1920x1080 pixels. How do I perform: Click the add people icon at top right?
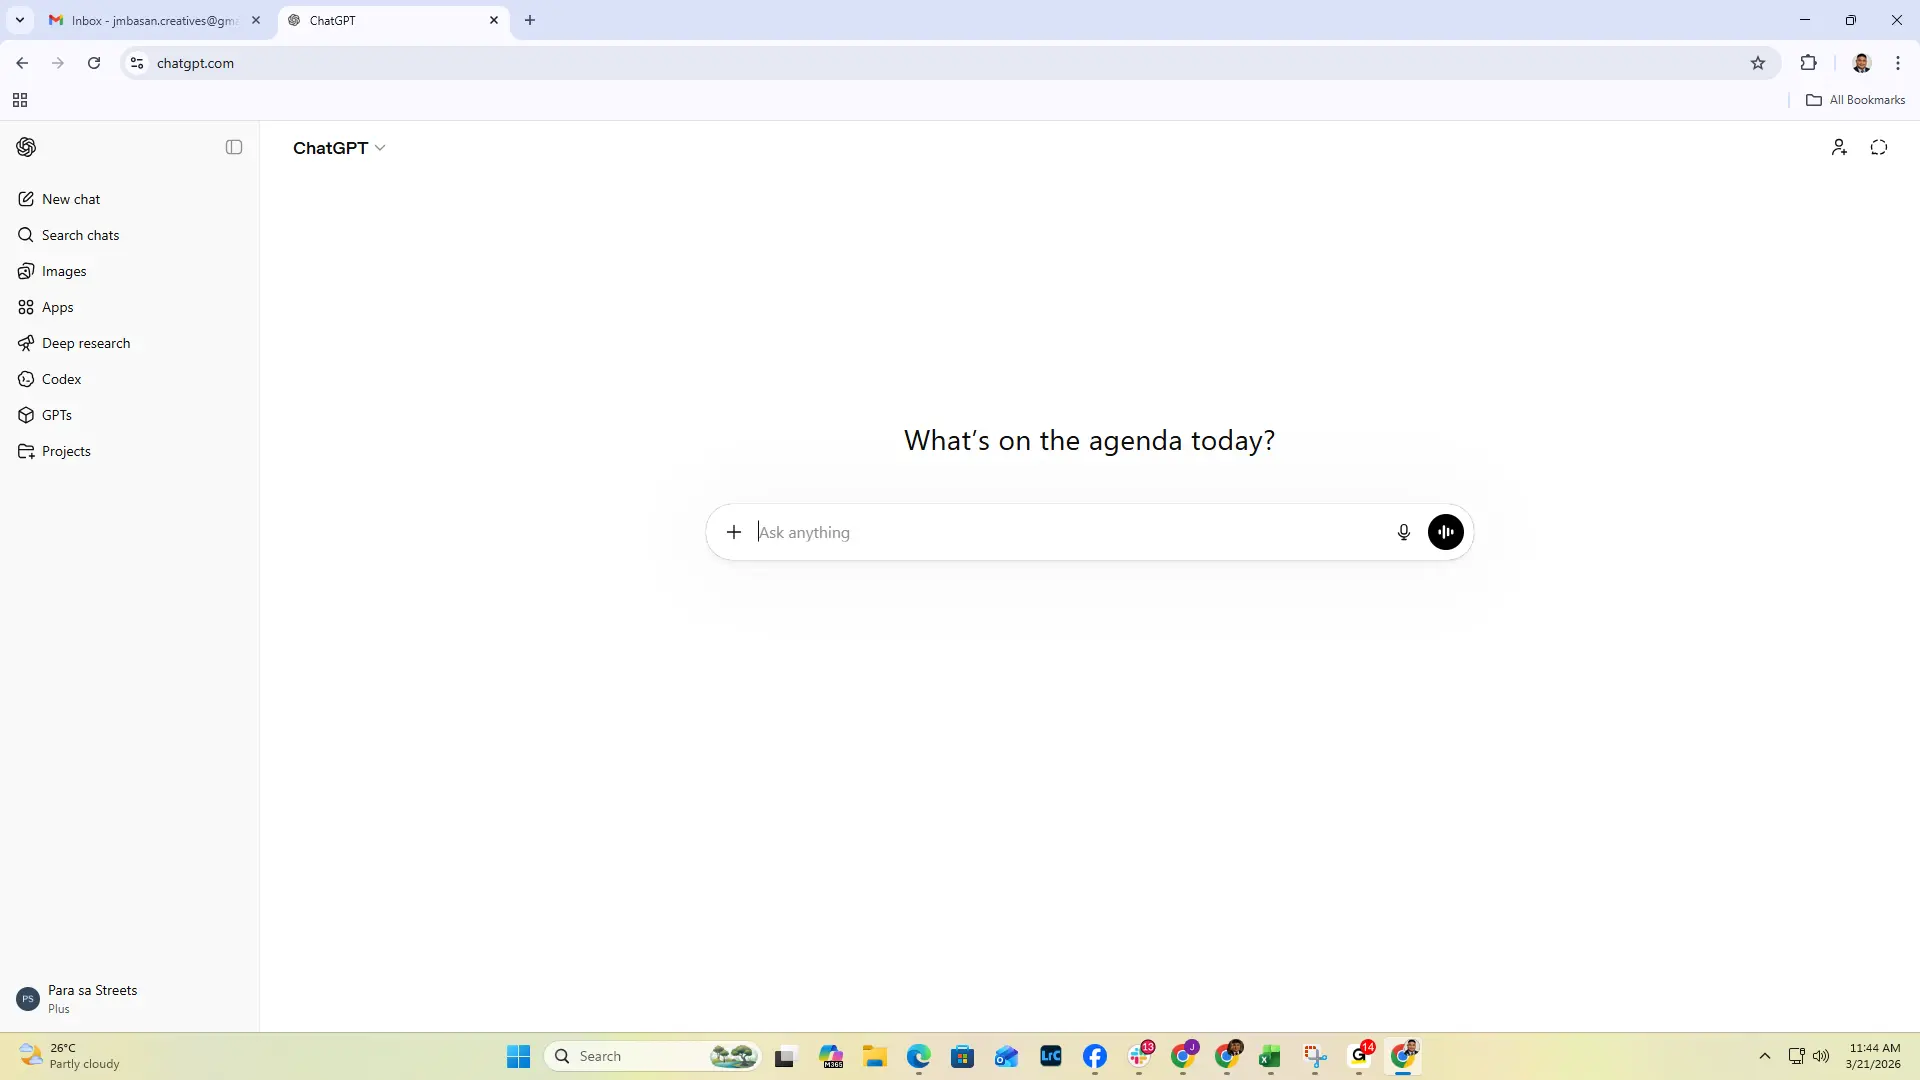coord(1839,148)
